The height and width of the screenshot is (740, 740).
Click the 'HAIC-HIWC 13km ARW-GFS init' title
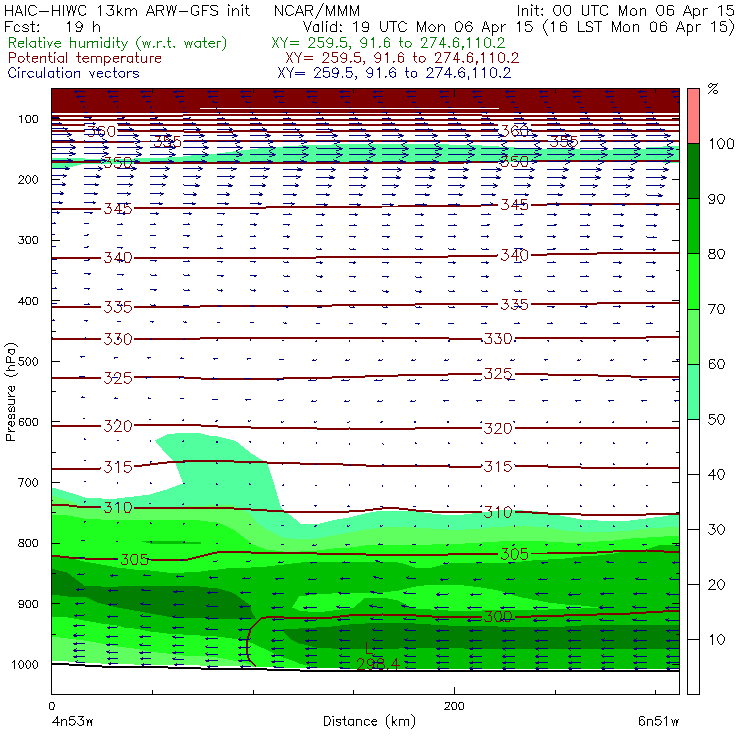(x=126, y=11)
